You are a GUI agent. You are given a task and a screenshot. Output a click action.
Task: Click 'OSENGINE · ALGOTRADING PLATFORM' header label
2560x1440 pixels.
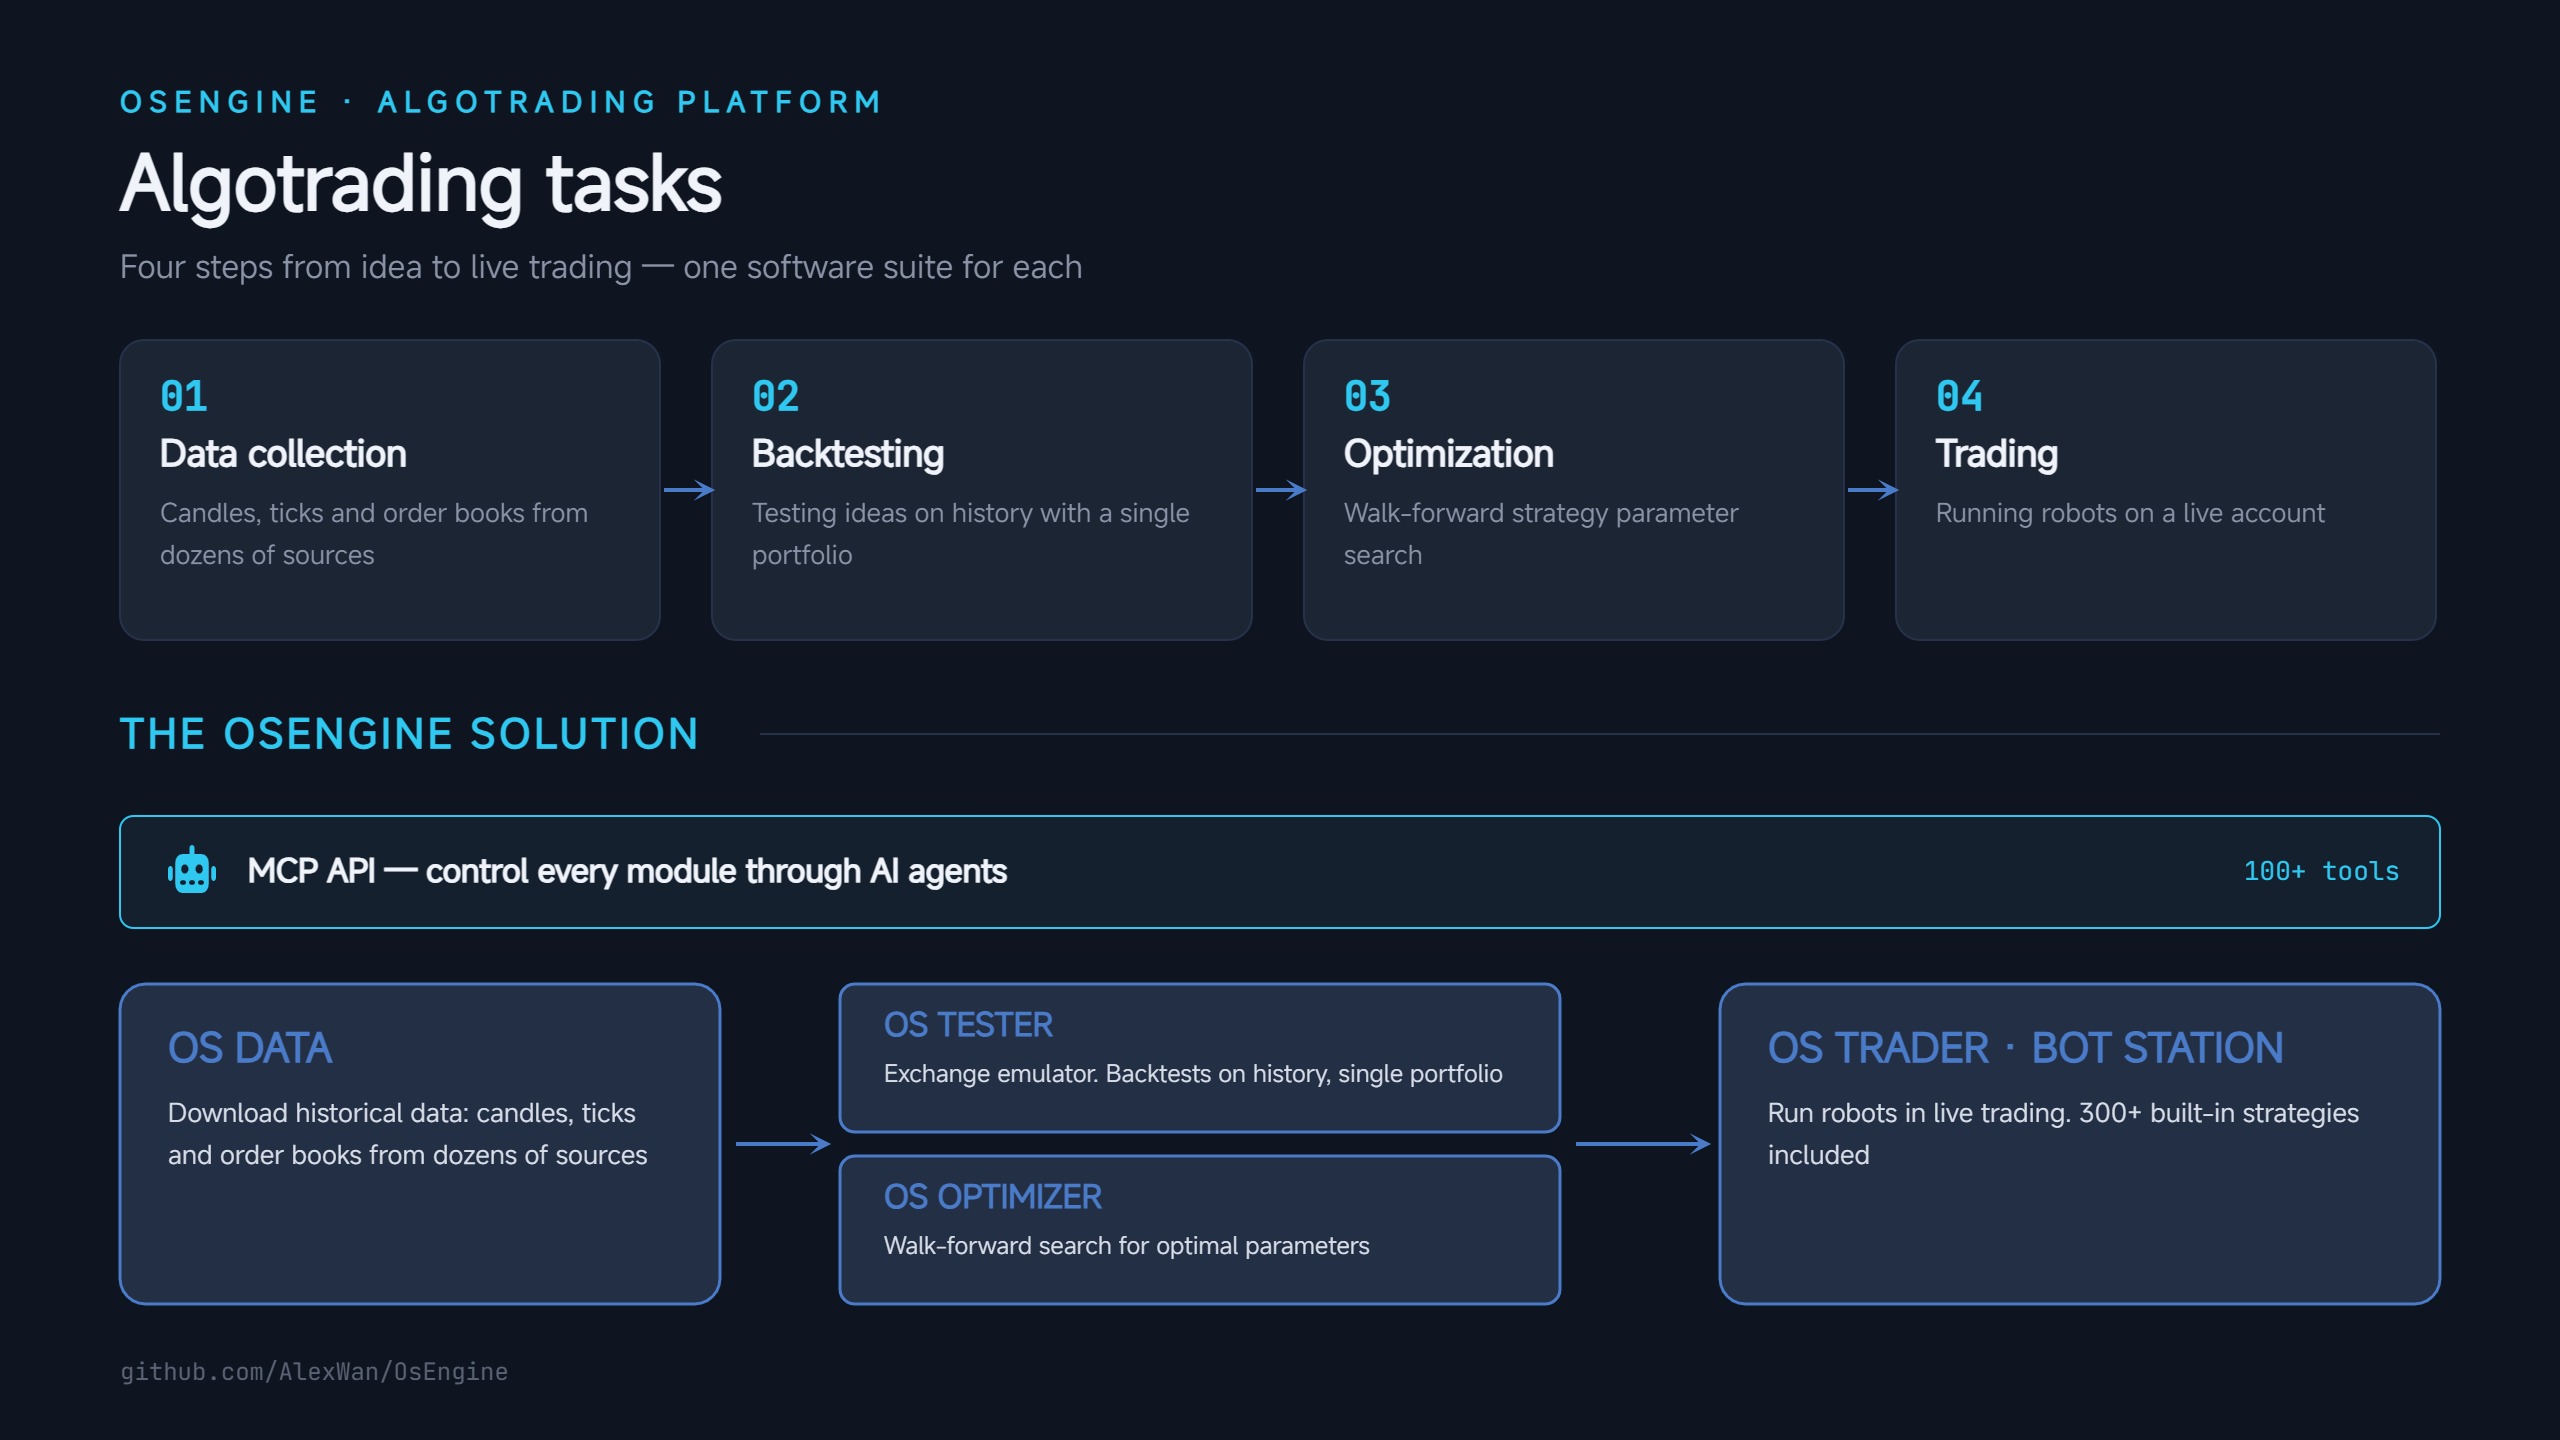501,102
